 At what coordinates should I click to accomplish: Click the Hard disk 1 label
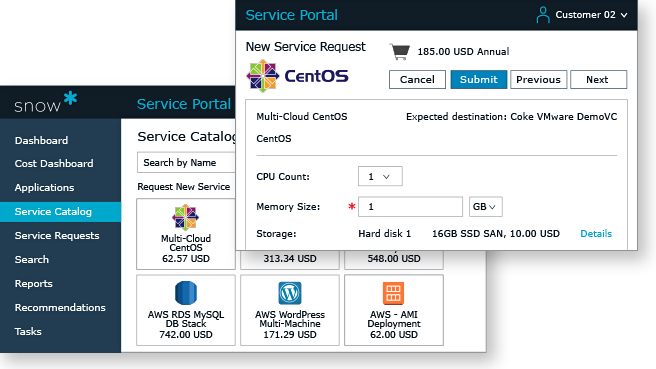click(384, 233)
